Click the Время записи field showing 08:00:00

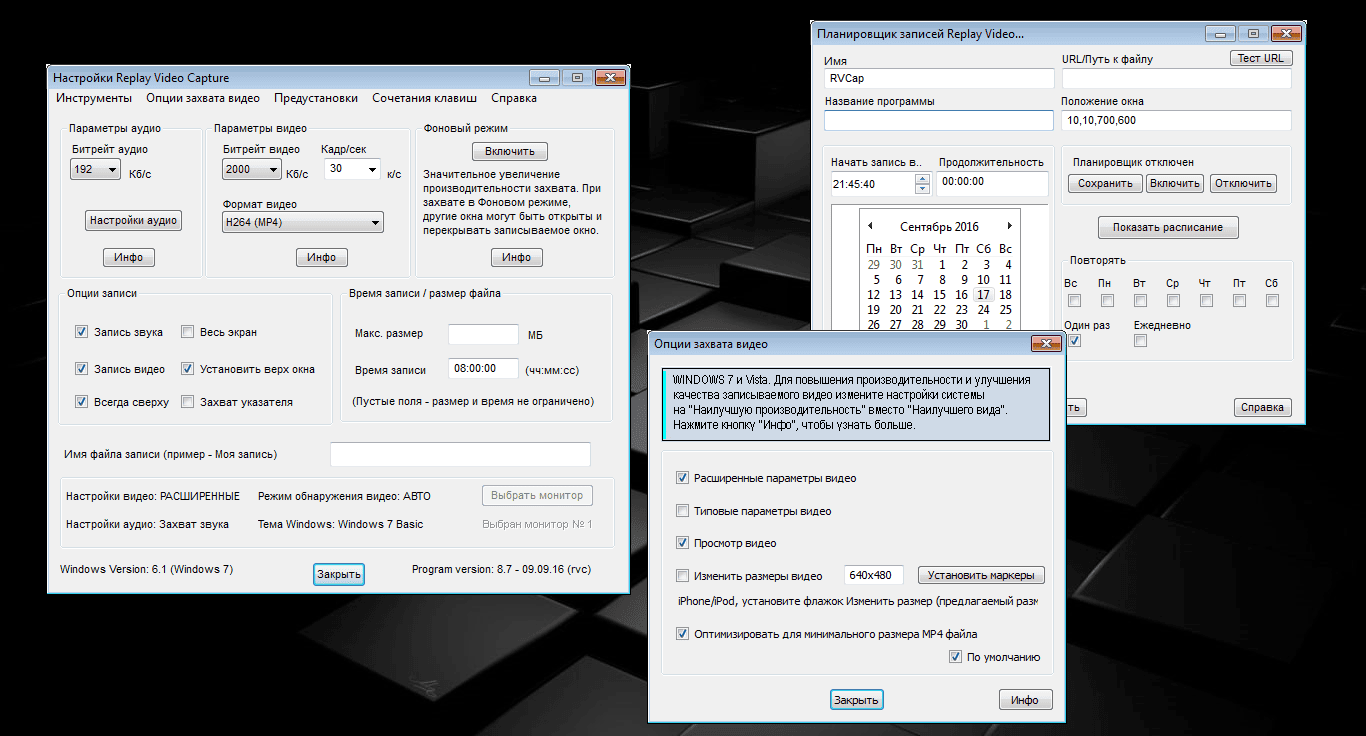(483, 369)
